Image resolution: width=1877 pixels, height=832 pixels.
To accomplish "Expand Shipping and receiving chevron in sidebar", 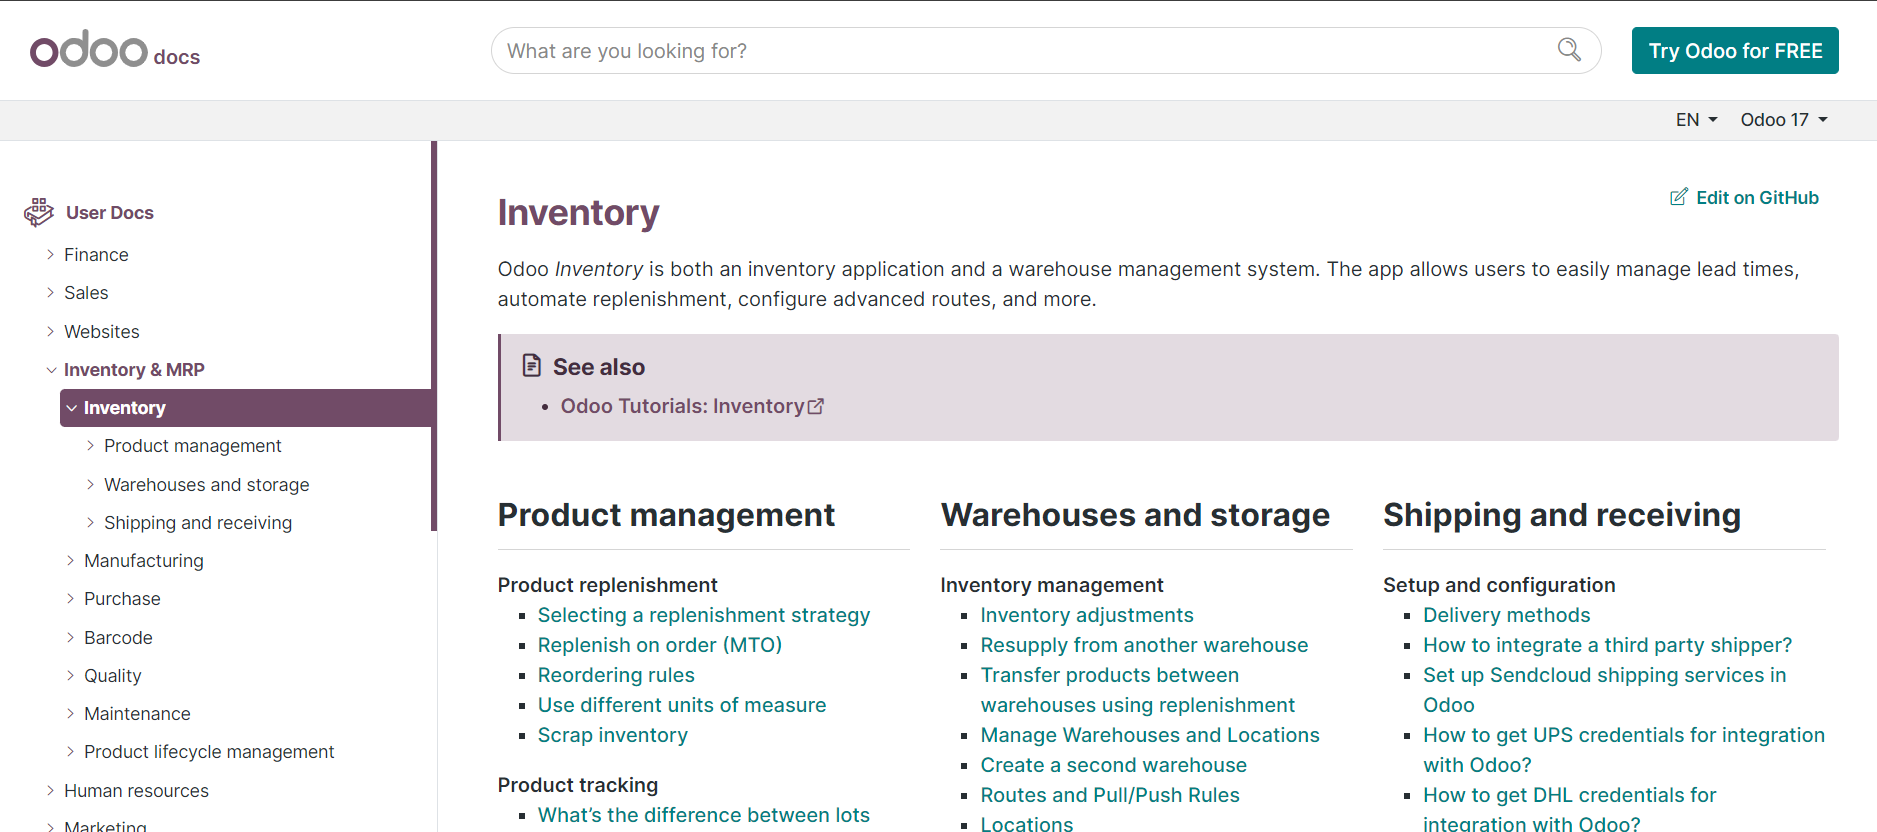I will pos(90,522).
